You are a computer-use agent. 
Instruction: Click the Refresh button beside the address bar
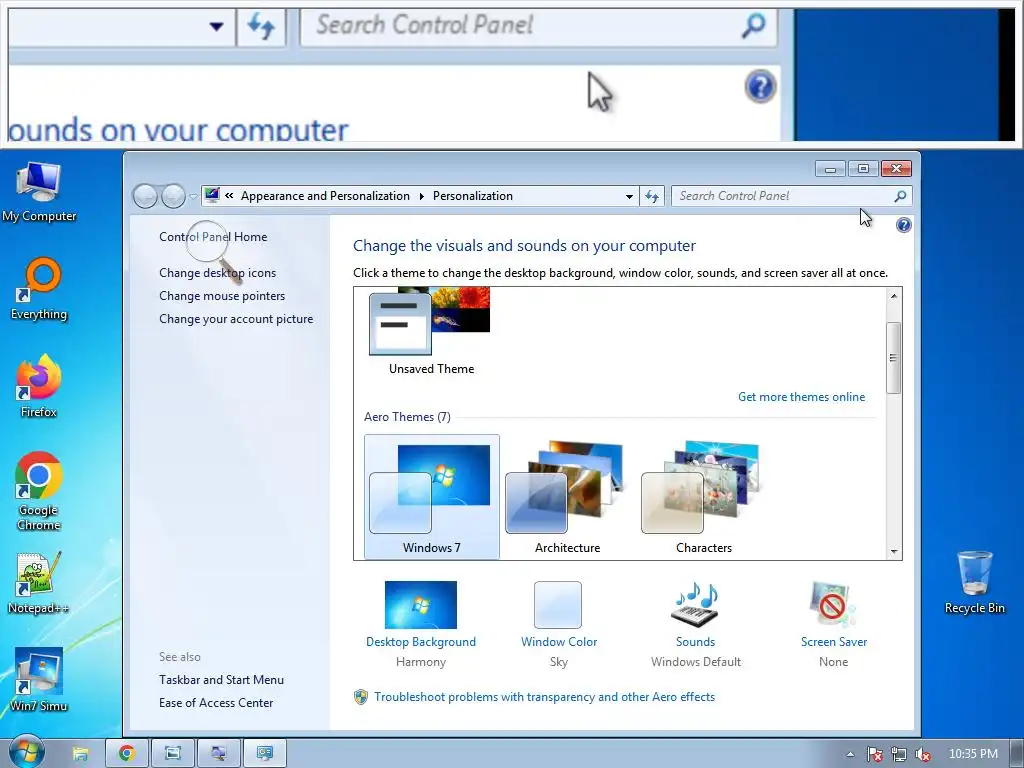(652, 196)
